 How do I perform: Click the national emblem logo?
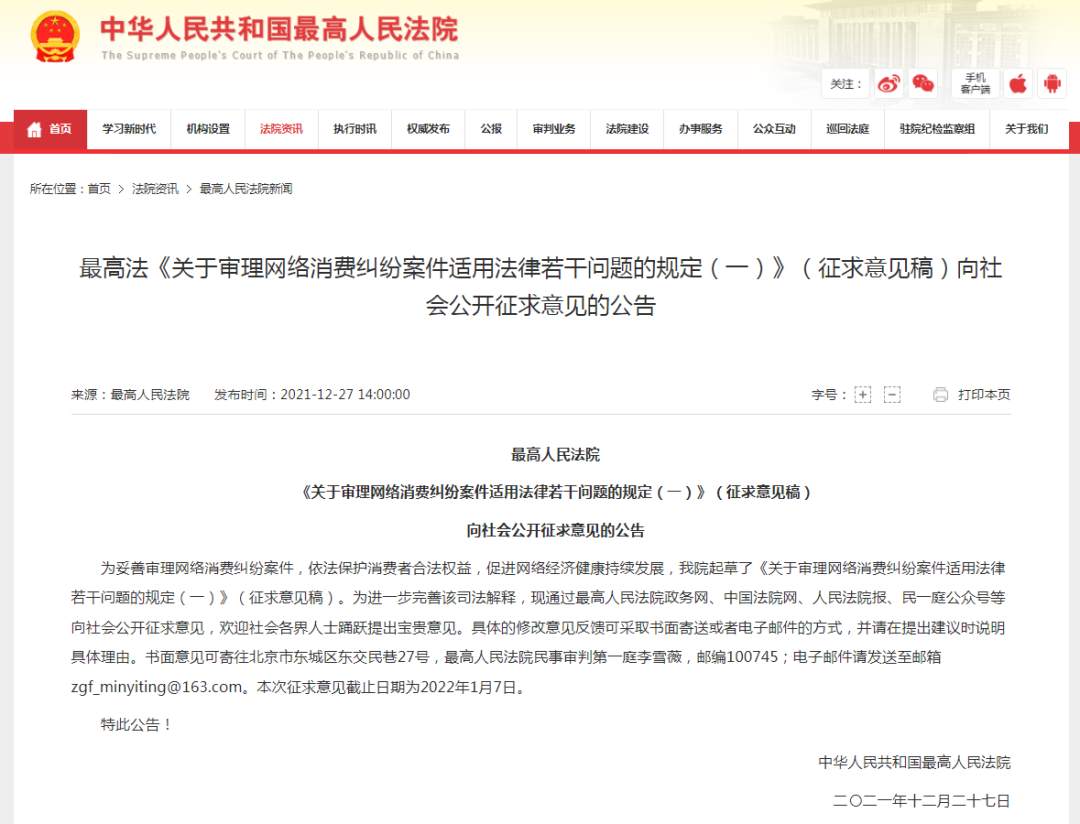pos(55,37)
